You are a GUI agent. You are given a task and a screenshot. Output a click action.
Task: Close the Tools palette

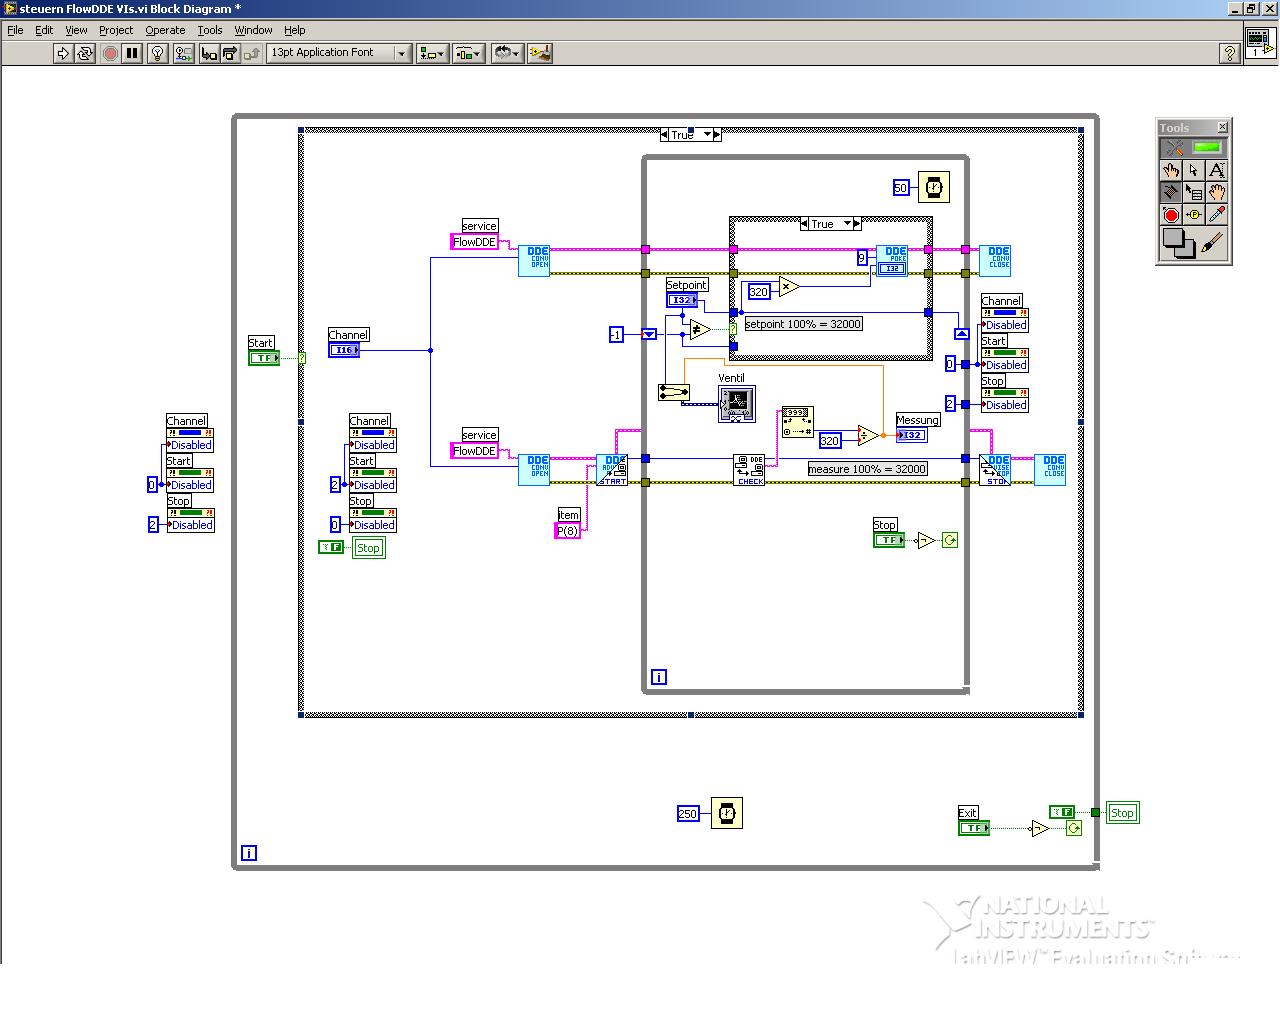tap(1222, 127)
